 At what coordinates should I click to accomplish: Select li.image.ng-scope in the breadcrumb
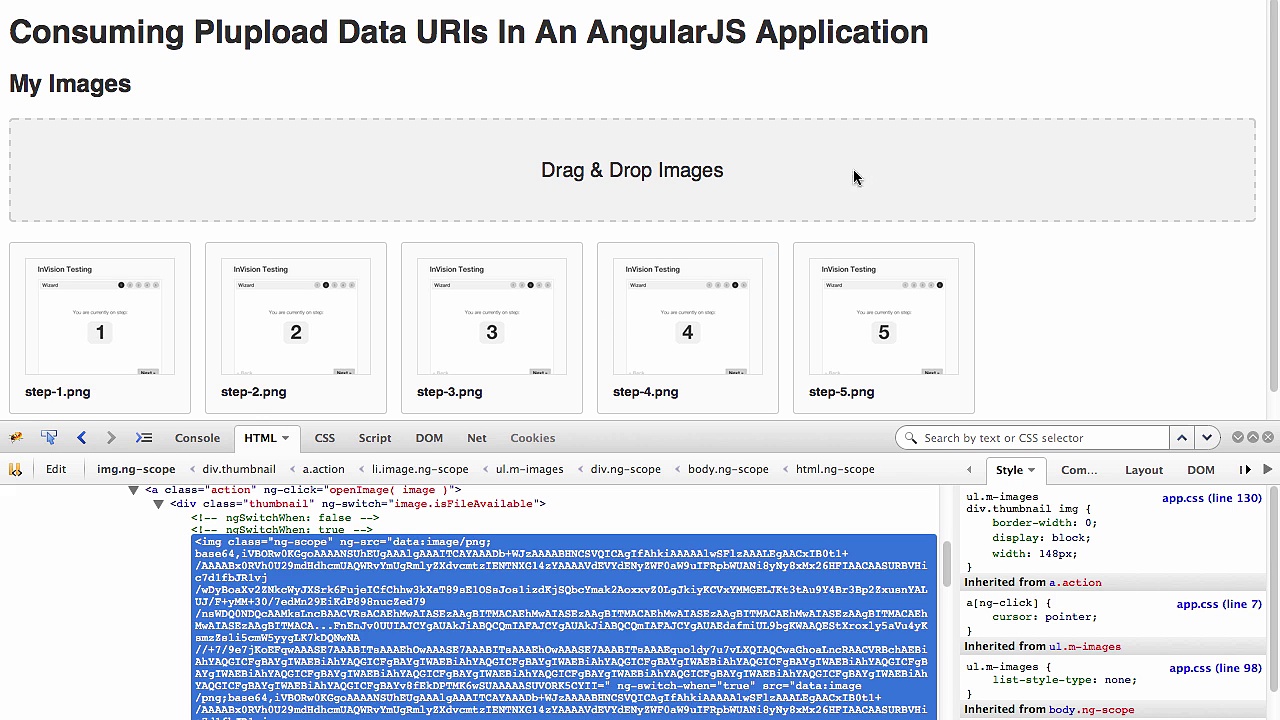coord(420,469)
